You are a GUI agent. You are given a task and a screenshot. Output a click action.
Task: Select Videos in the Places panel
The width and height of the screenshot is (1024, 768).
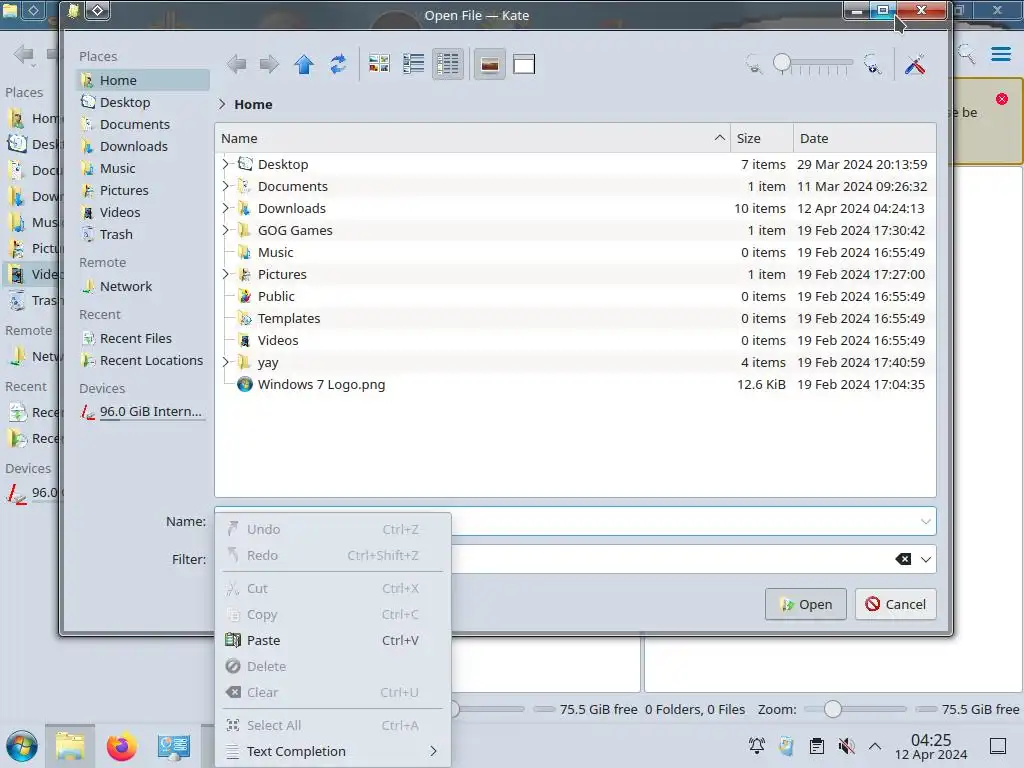(143, 212)
